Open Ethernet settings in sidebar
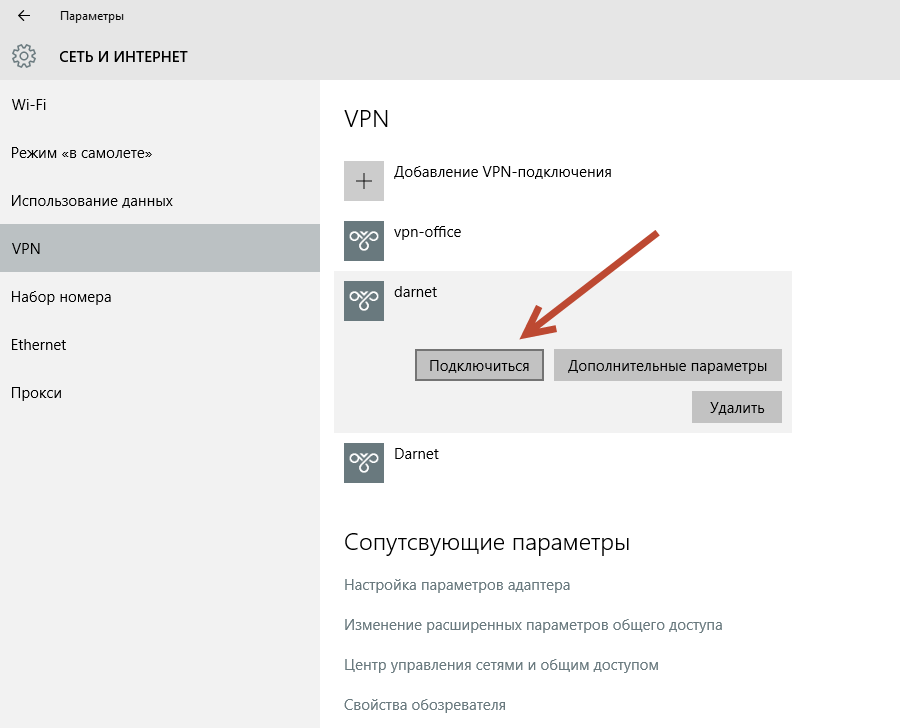Image resolution: width=900 pixels, height=728 pixels. point(38,345)
